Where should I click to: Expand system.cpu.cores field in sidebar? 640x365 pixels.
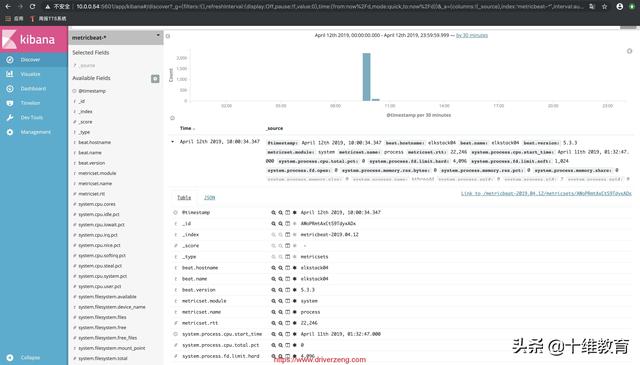97,204
